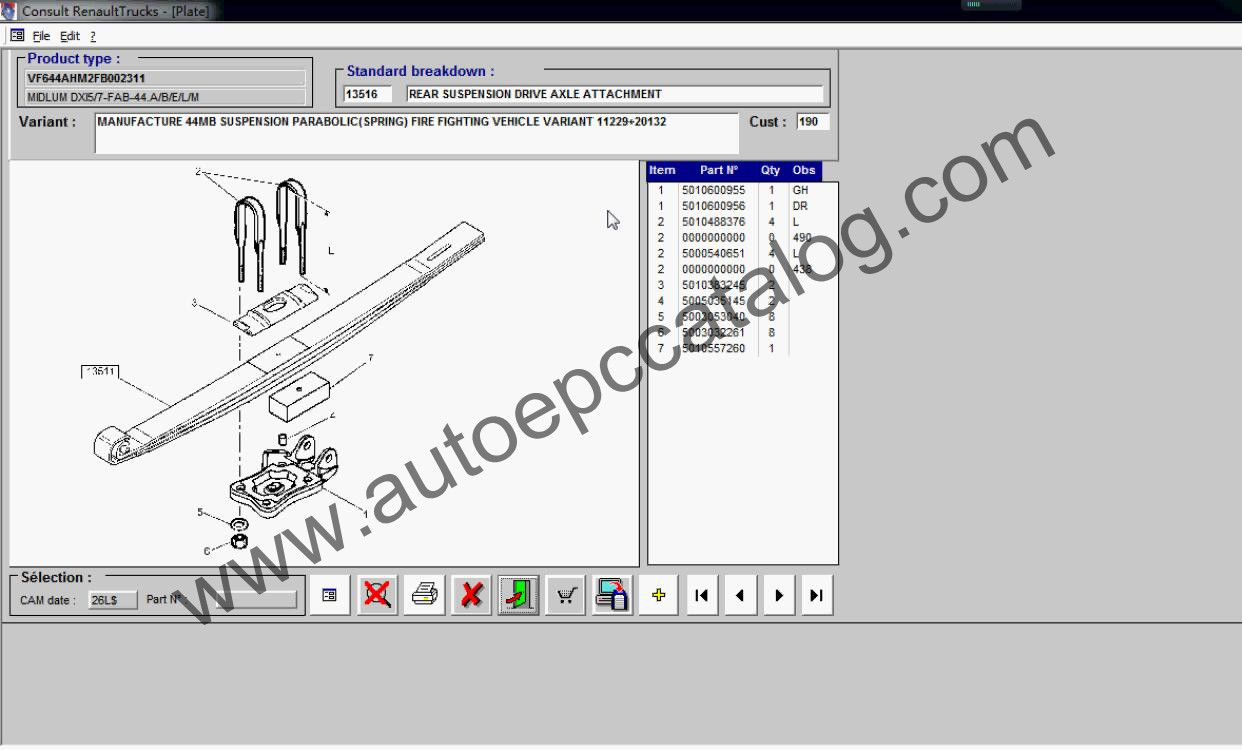Go to previous plate arrow button
Viewport: 1242px width, 750px height.
pyautogui.click(x=740, y=596)
